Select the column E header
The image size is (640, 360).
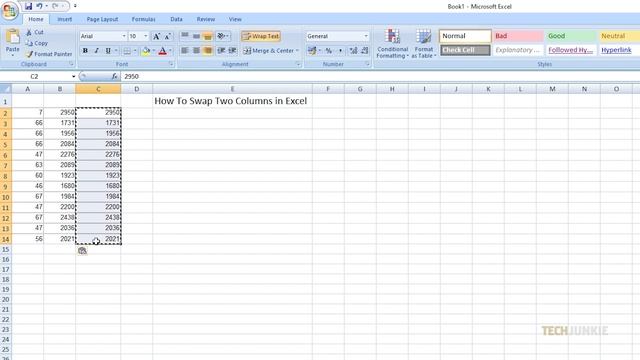pyautogui.click(x=232, y=89)
